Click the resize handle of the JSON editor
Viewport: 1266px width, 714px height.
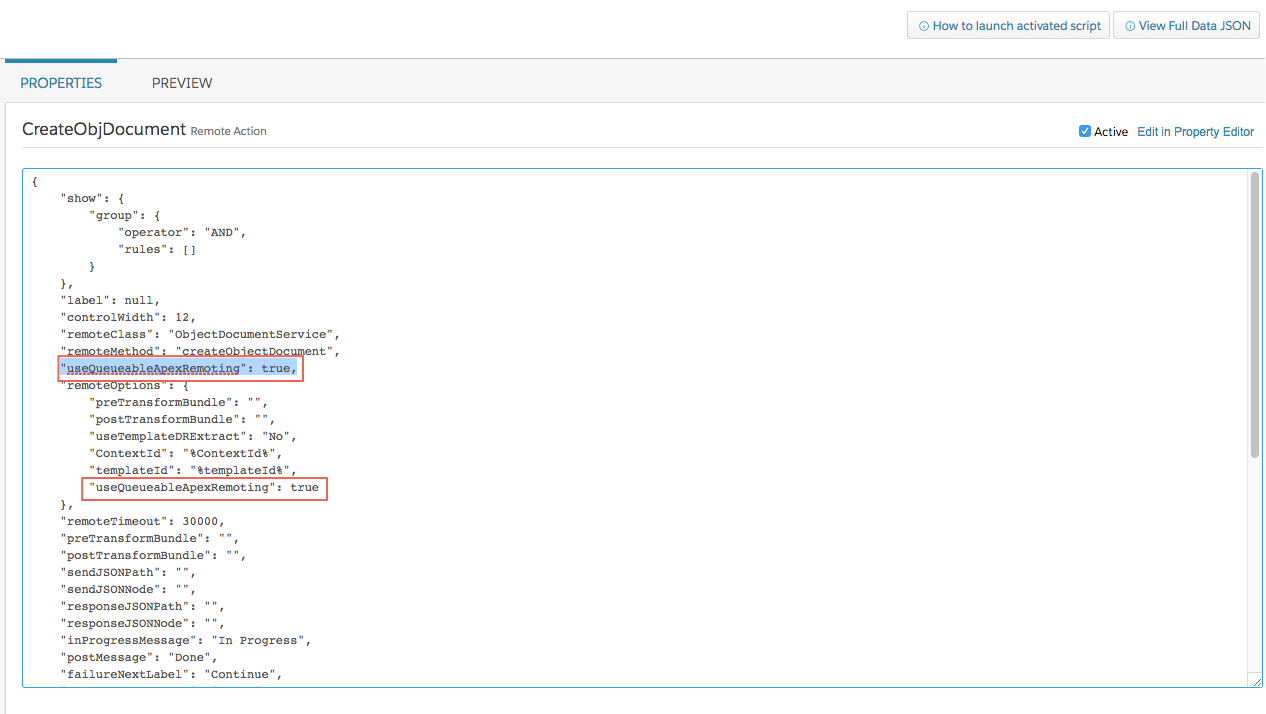click(1255, 680)
